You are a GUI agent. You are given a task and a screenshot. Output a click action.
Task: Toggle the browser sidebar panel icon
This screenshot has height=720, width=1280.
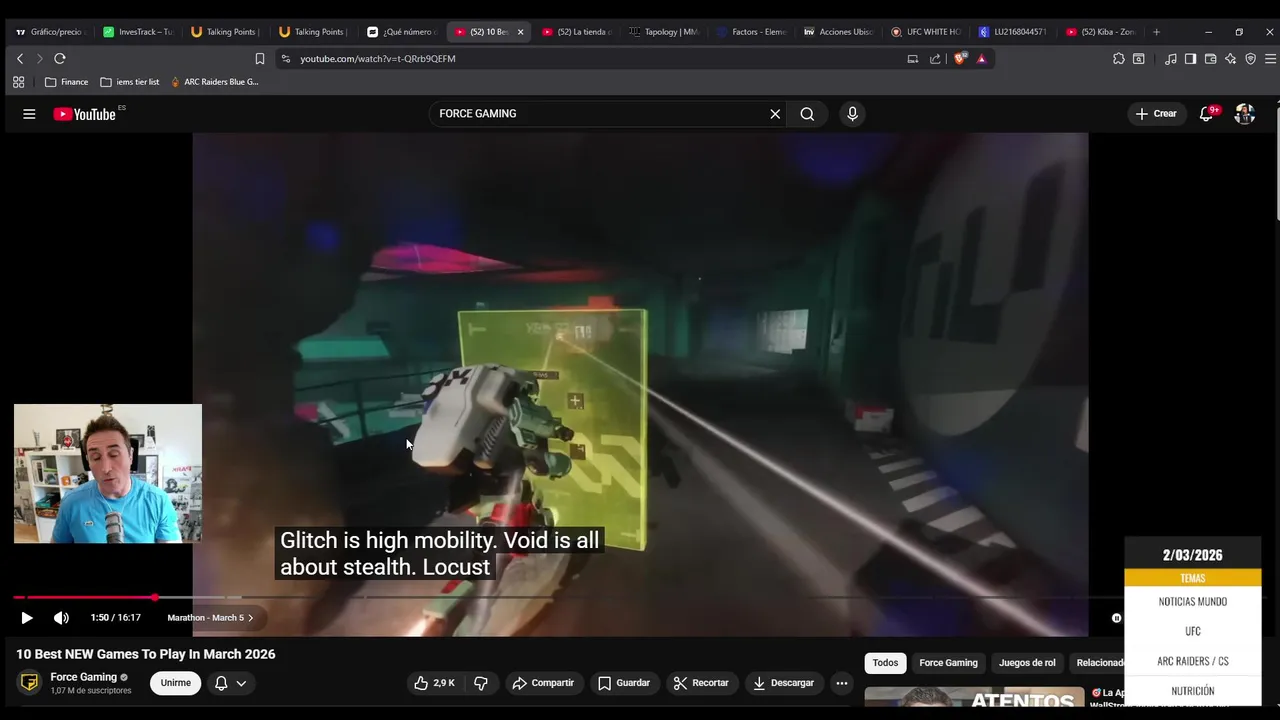tap(1190, 59)
